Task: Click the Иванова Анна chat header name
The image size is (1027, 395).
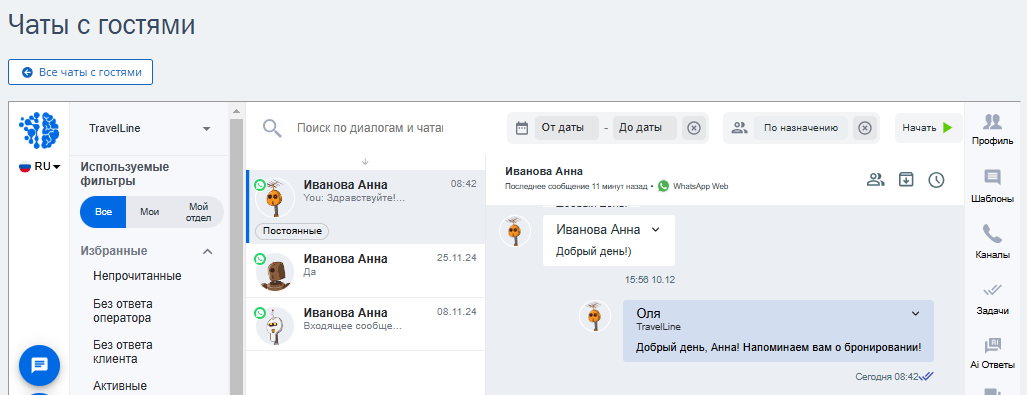Action: (x=544, y=171)
